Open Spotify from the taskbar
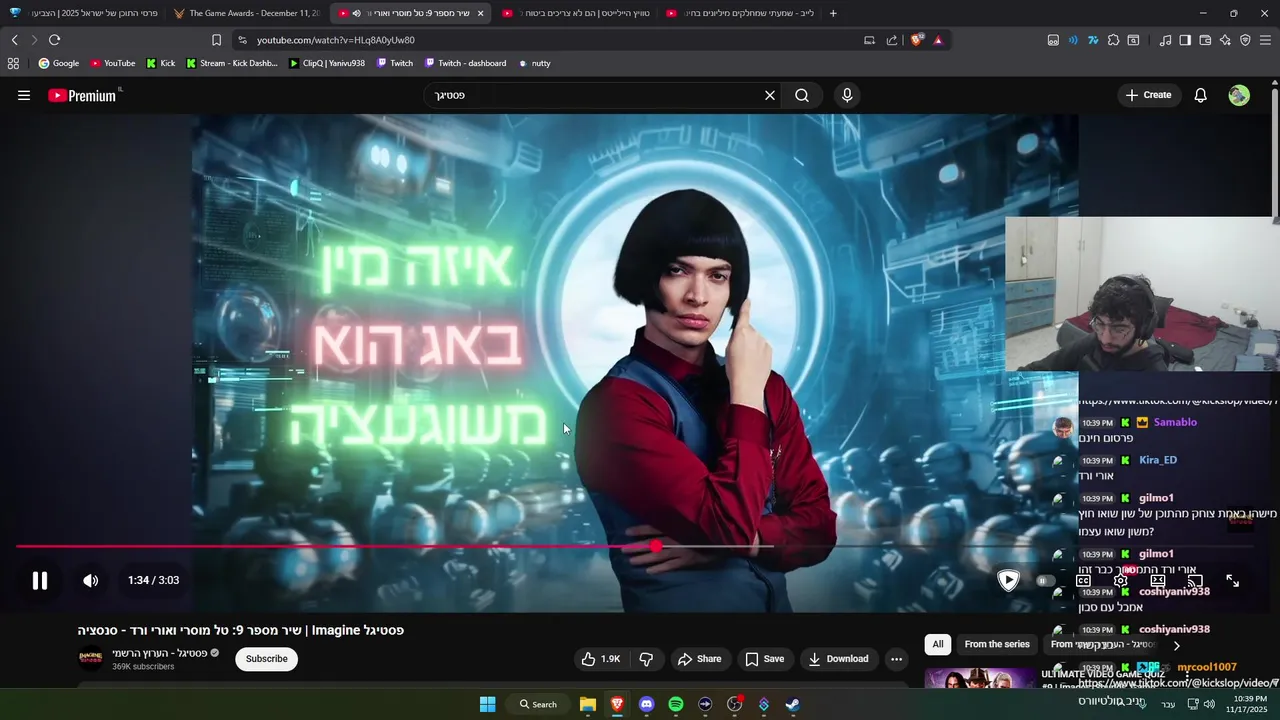The height and width of the screenshot is (720, 1280). click(x=676, y=704)
